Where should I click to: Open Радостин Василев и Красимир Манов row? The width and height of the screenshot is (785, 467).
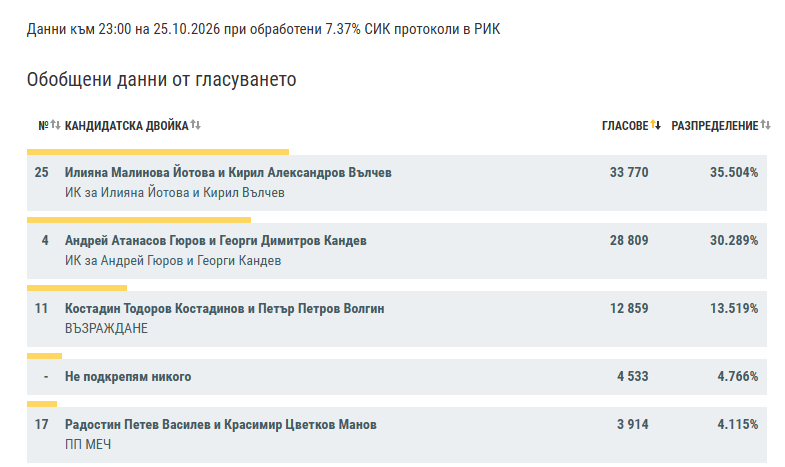(x=397, y=435)
